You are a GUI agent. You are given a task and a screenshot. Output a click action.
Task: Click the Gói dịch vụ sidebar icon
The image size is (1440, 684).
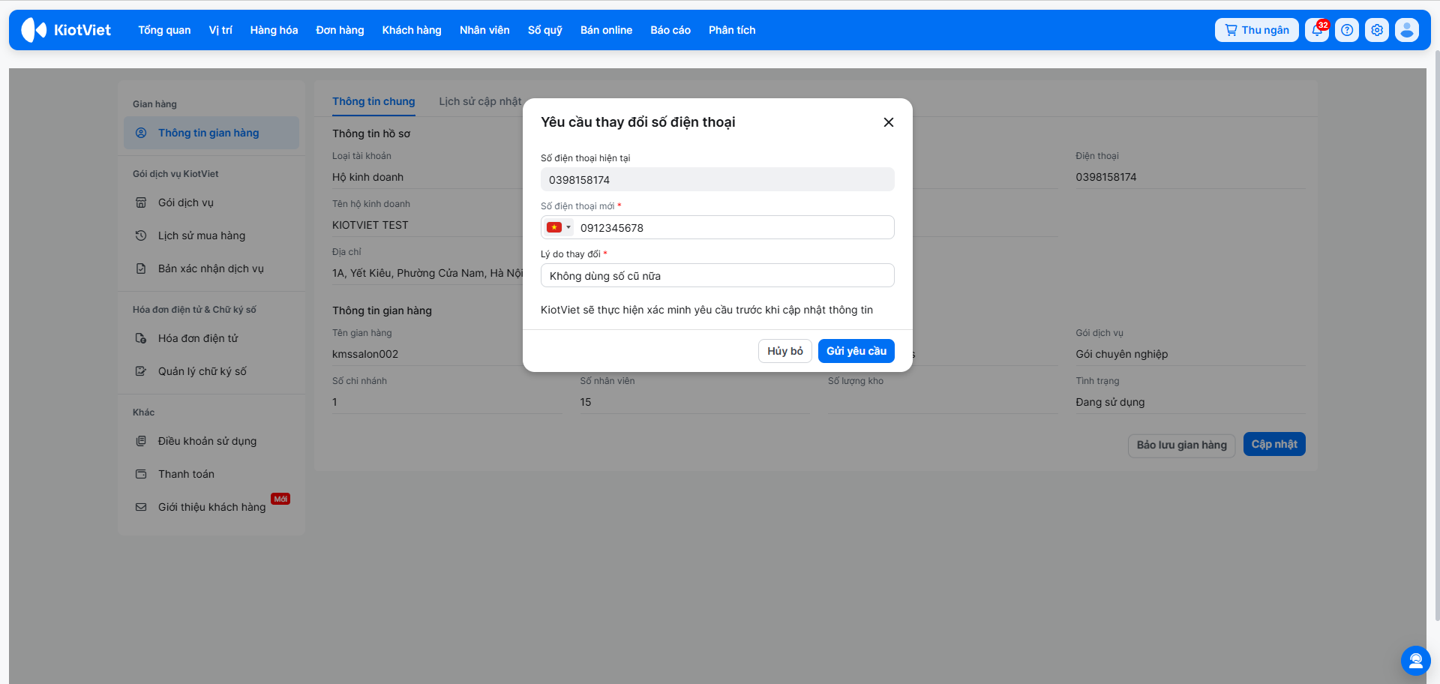[141, 203]
